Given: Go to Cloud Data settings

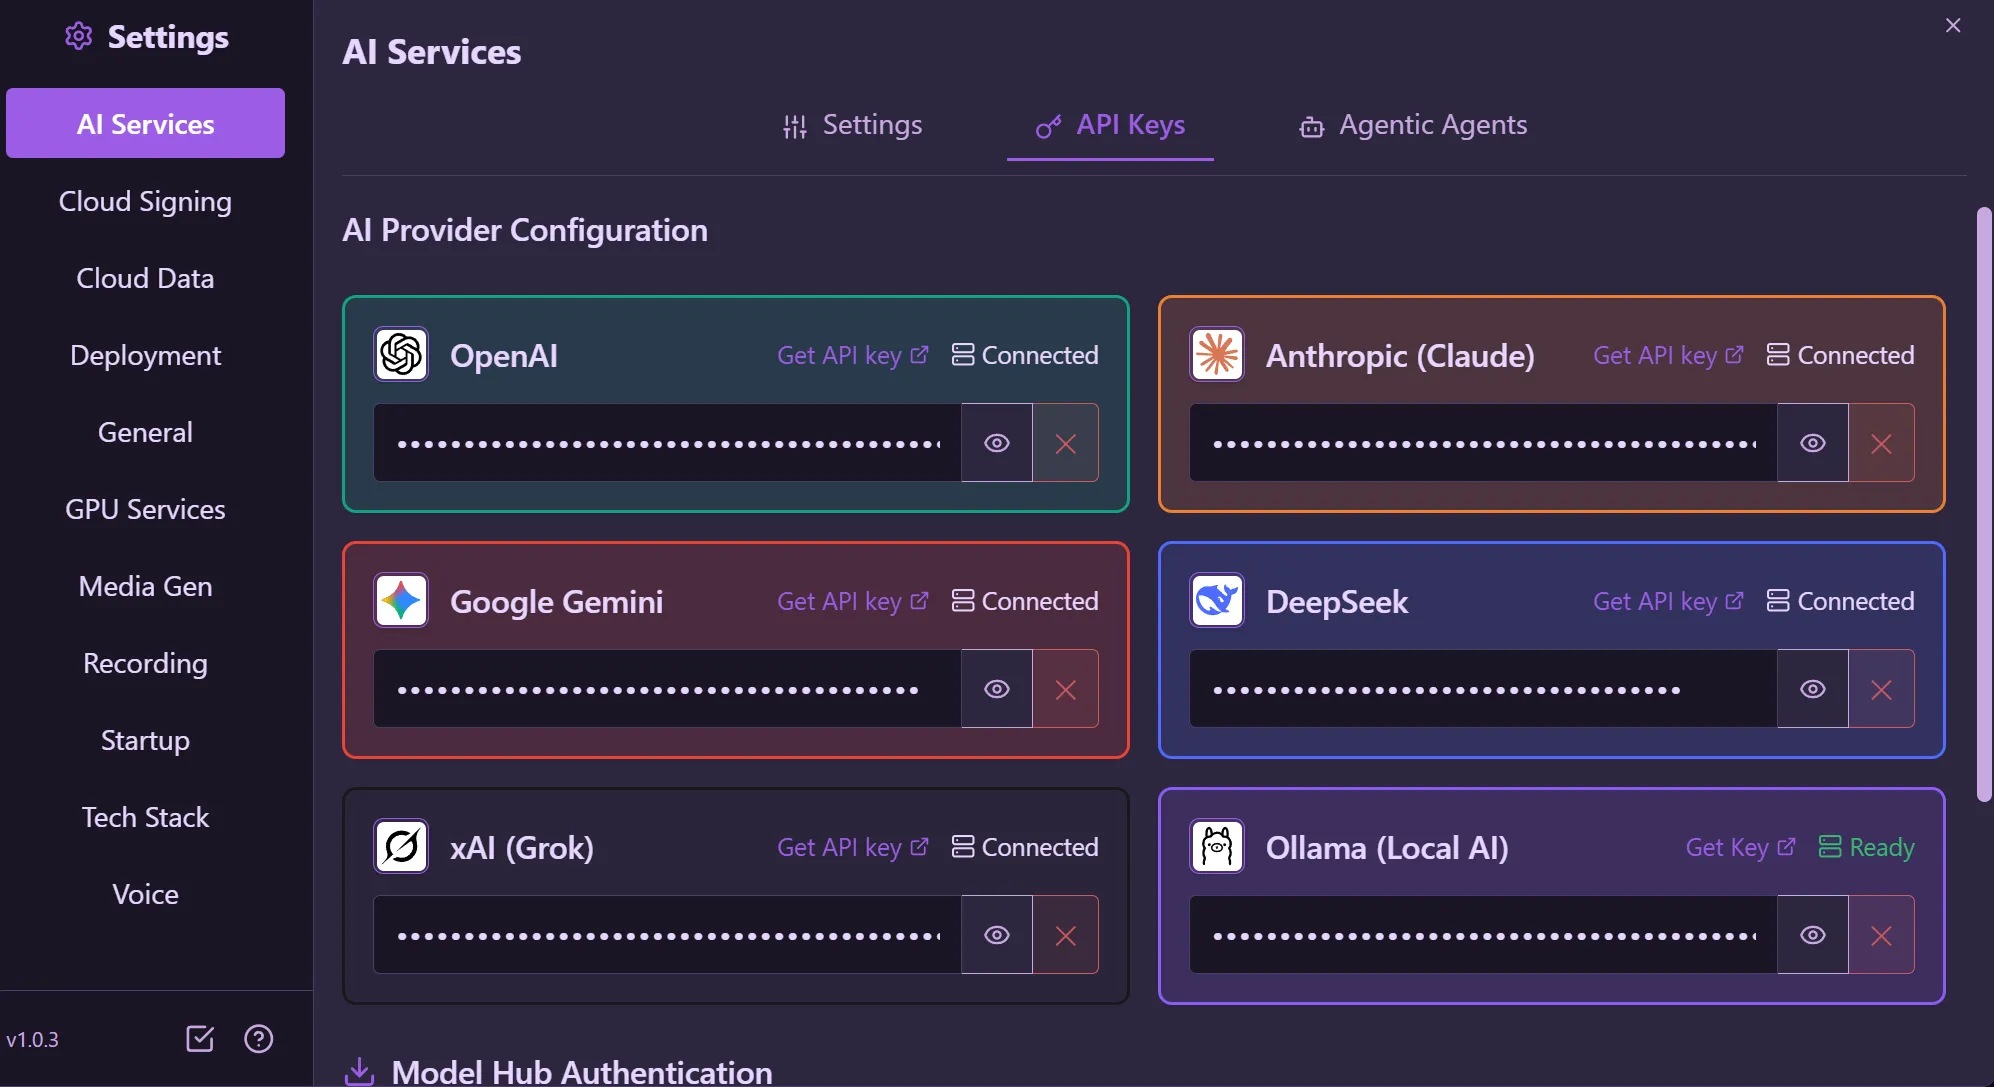Looking at the screenshot, I should point(145,278).
